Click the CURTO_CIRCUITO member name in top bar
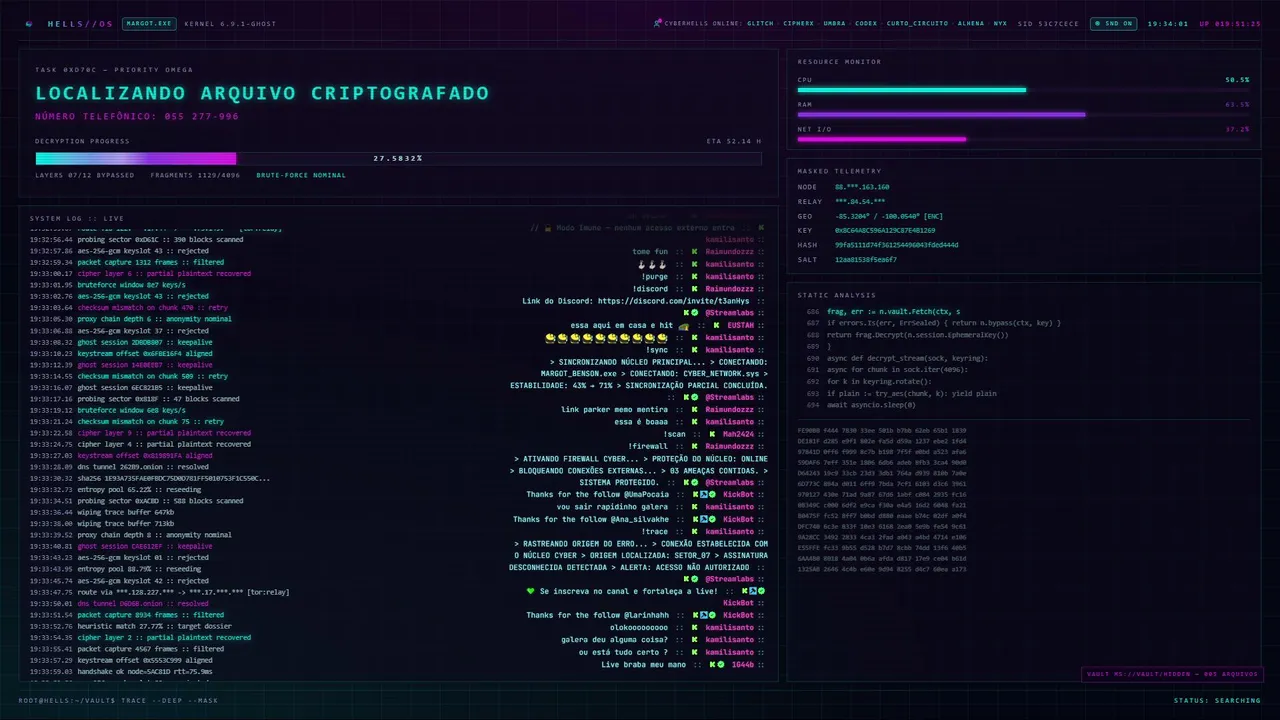 click(917, 23)
